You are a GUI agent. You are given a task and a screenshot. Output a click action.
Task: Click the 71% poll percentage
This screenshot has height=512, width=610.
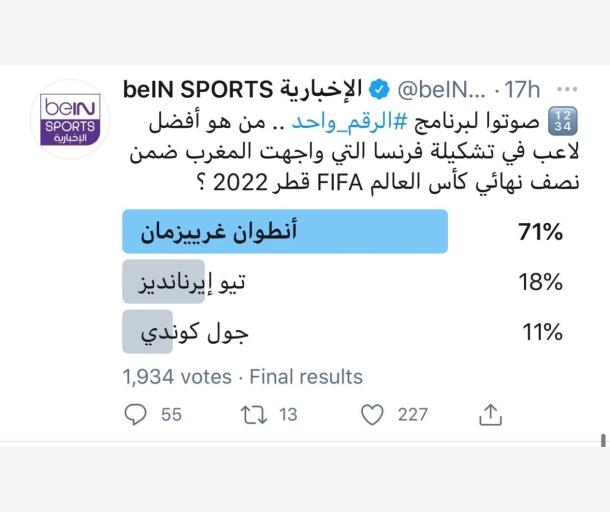pos(541,233)
